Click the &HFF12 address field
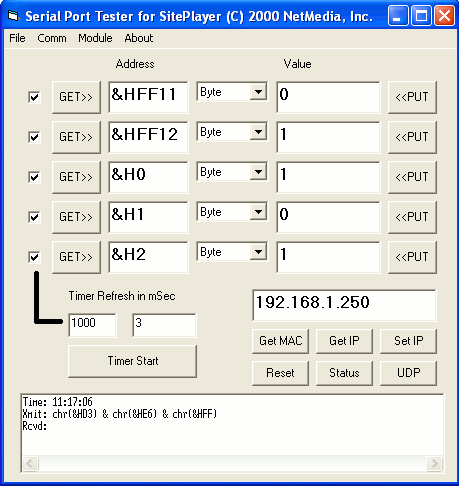 pyautogui.click(x=148, y=137)
